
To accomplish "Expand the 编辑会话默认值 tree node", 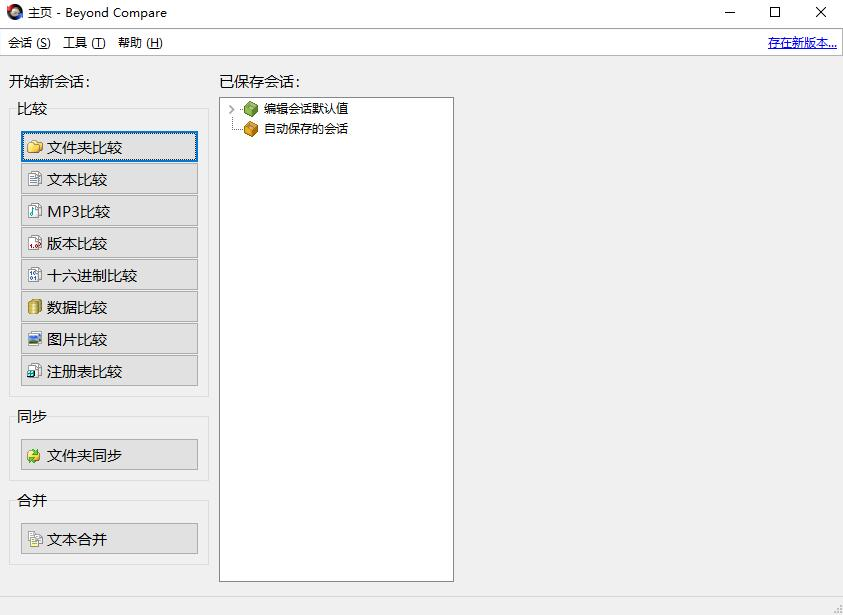I will (232, 109).
